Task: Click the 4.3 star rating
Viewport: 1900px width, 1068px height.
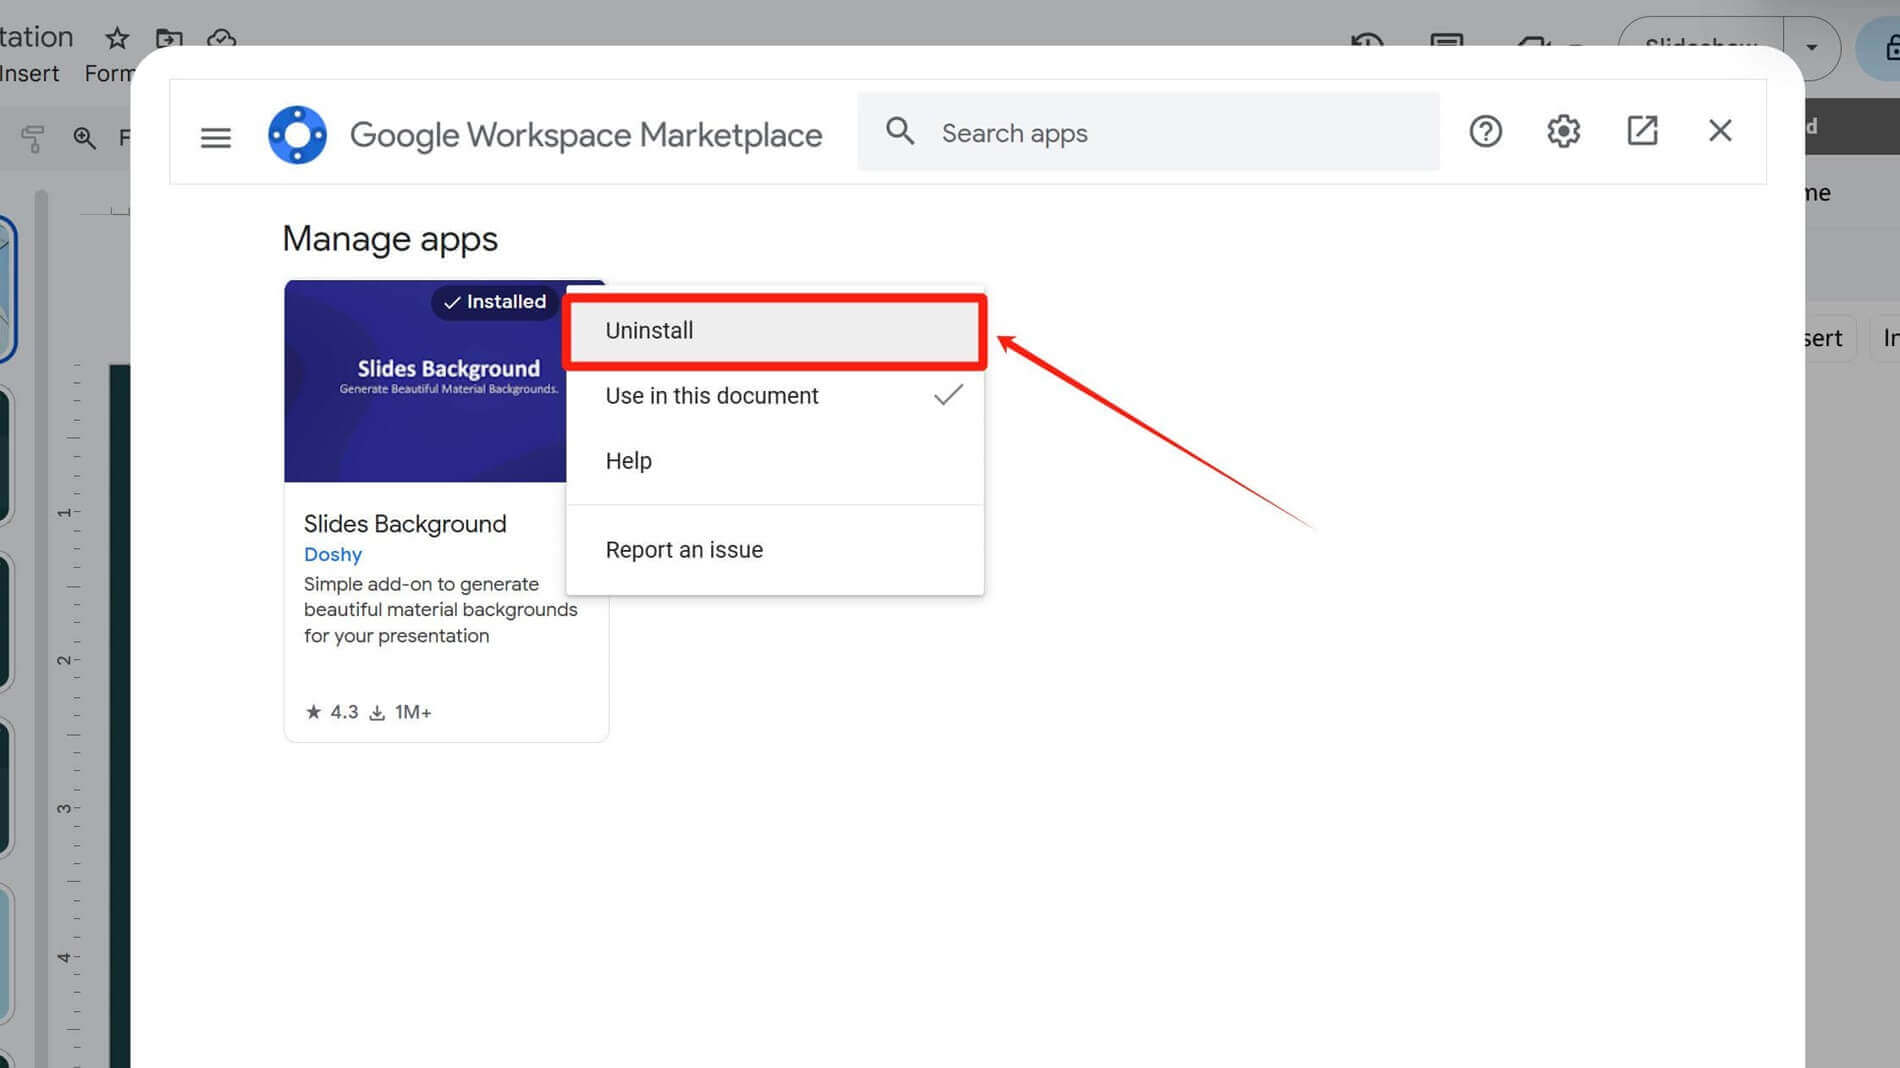Action: point(331,712)
